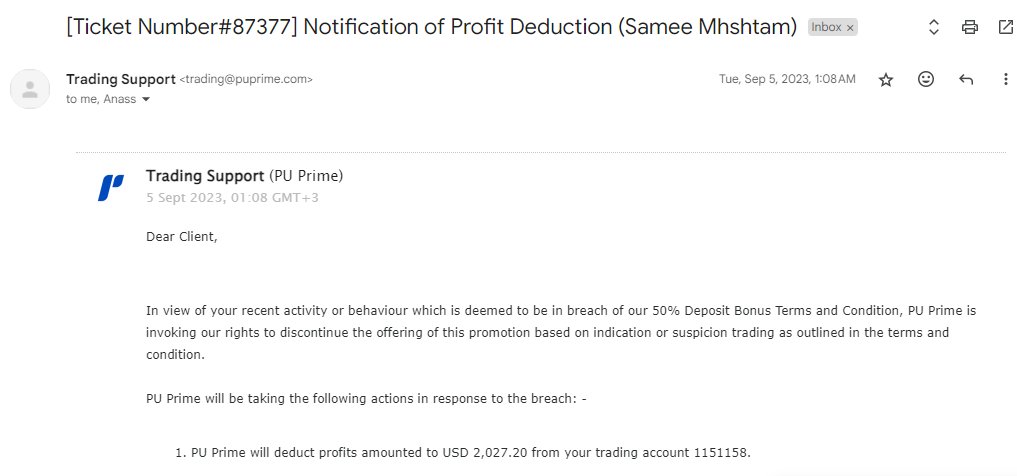1017x476 pixels.
Task: Click the sender's gray profile avatar
Action: (30, 89)
